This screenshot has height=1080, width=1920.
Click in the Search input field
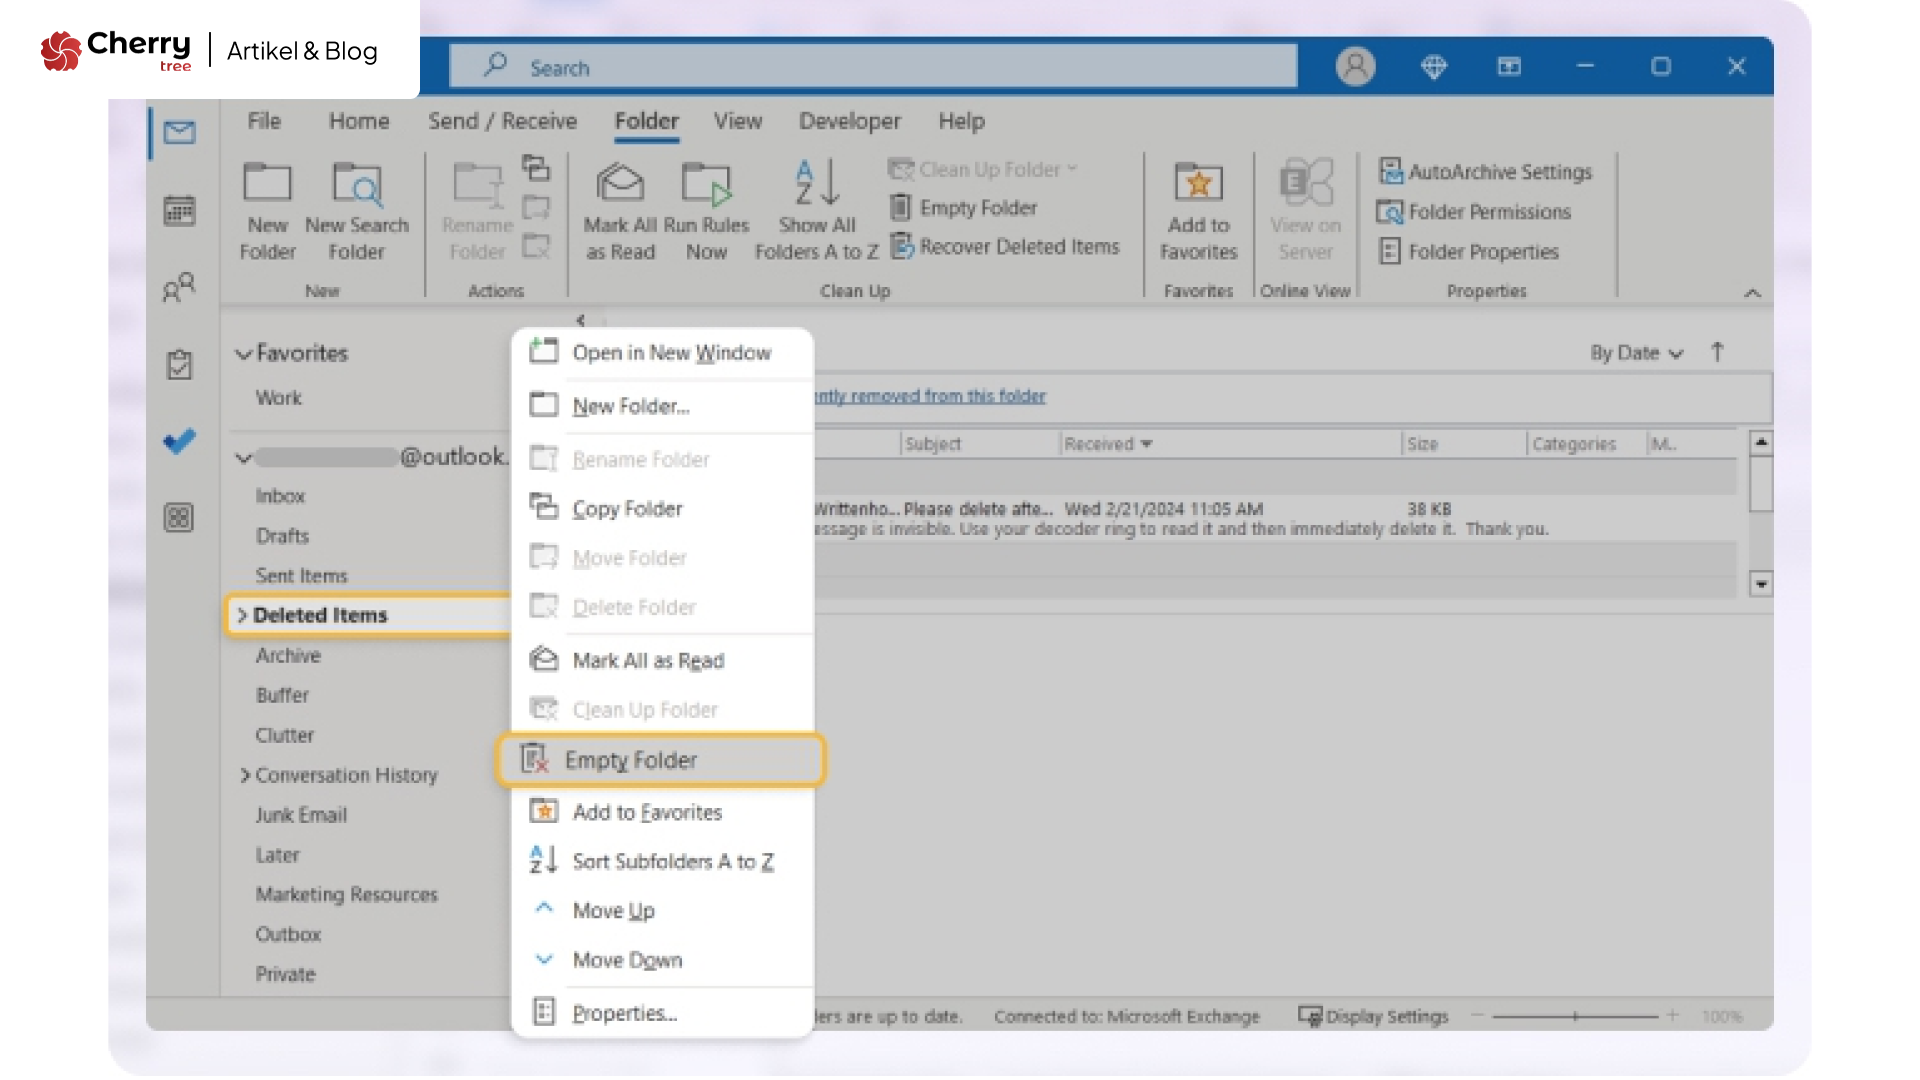[873, 67]
